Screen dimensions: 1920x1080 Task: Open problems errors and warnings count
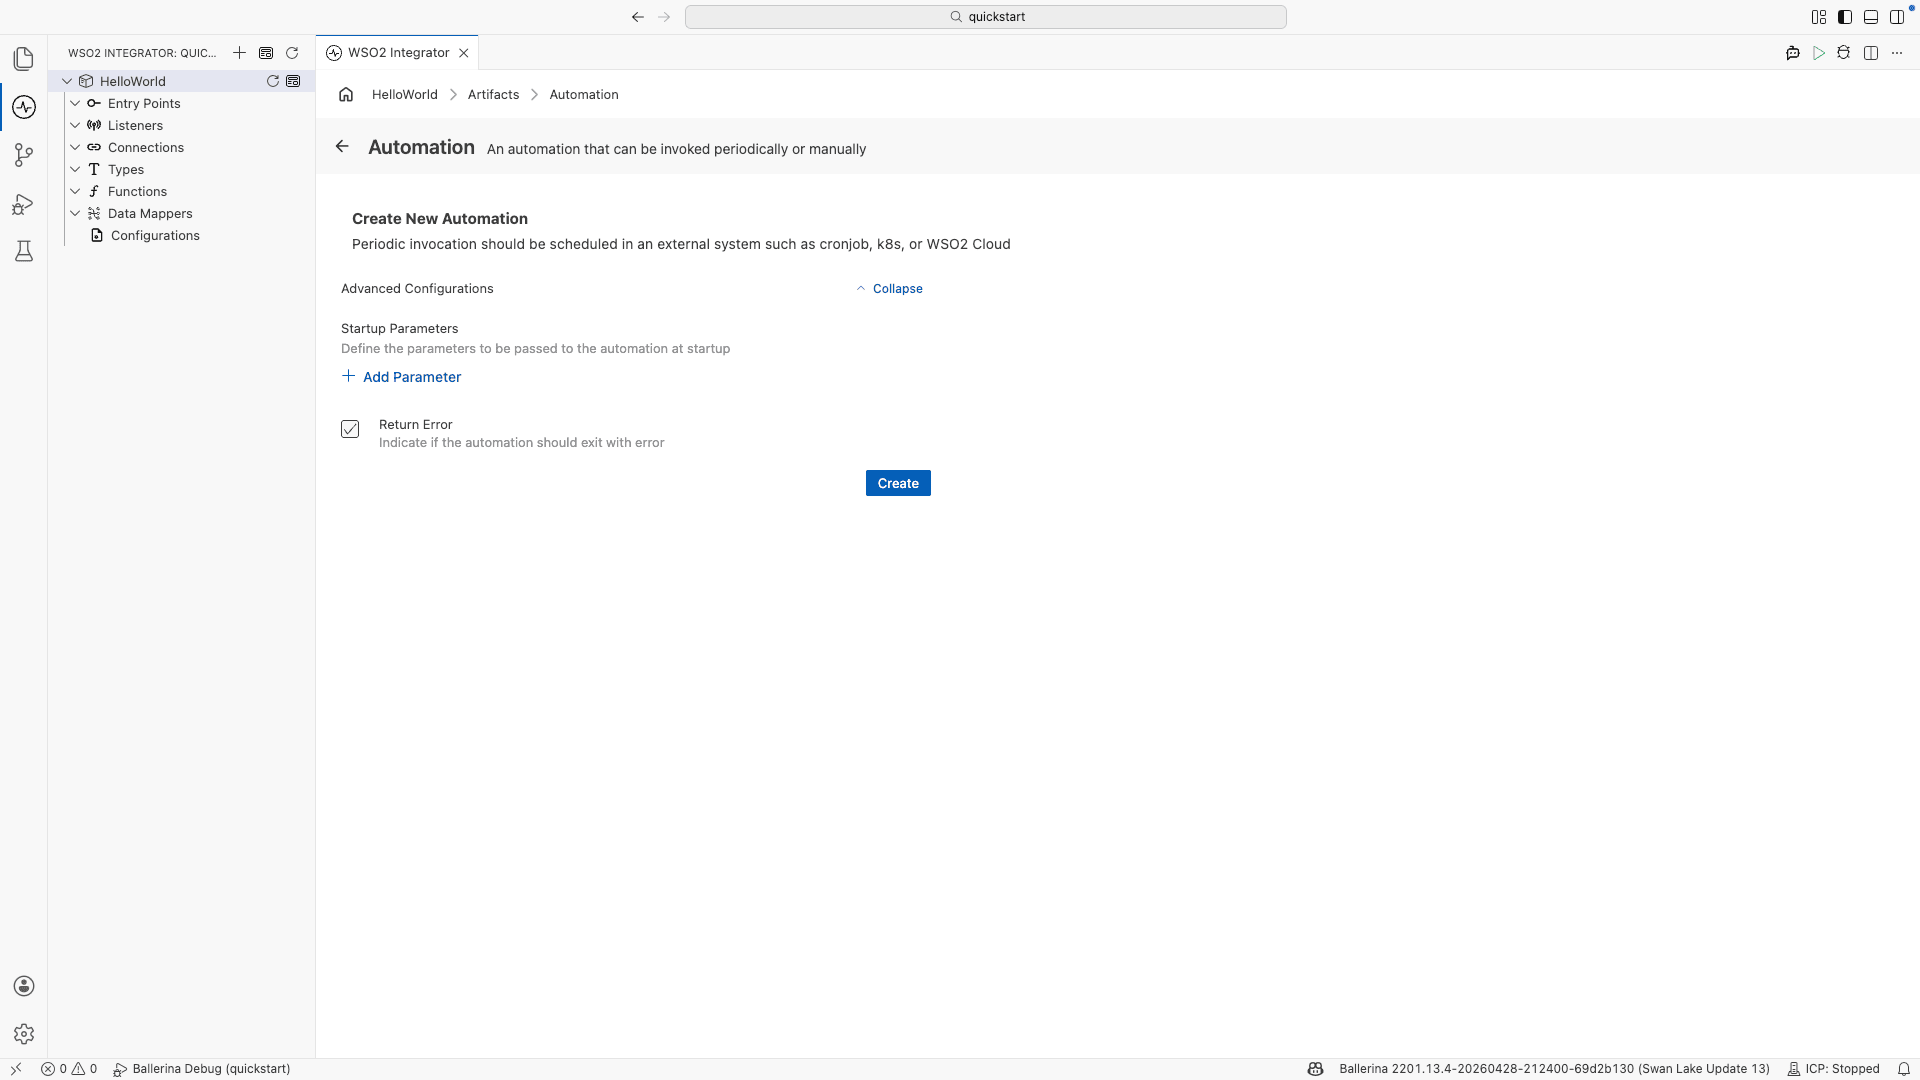pyautogui.click(x=69, y=1069)
